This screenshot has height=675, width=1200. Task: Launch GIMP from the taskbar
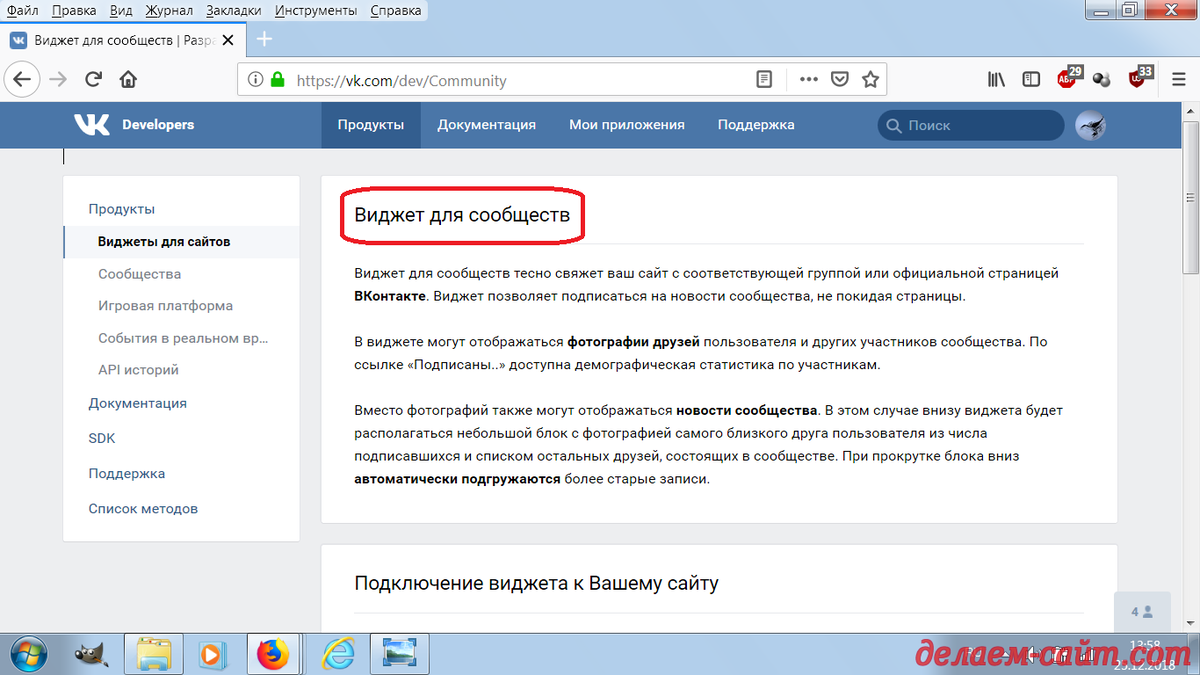91,654
